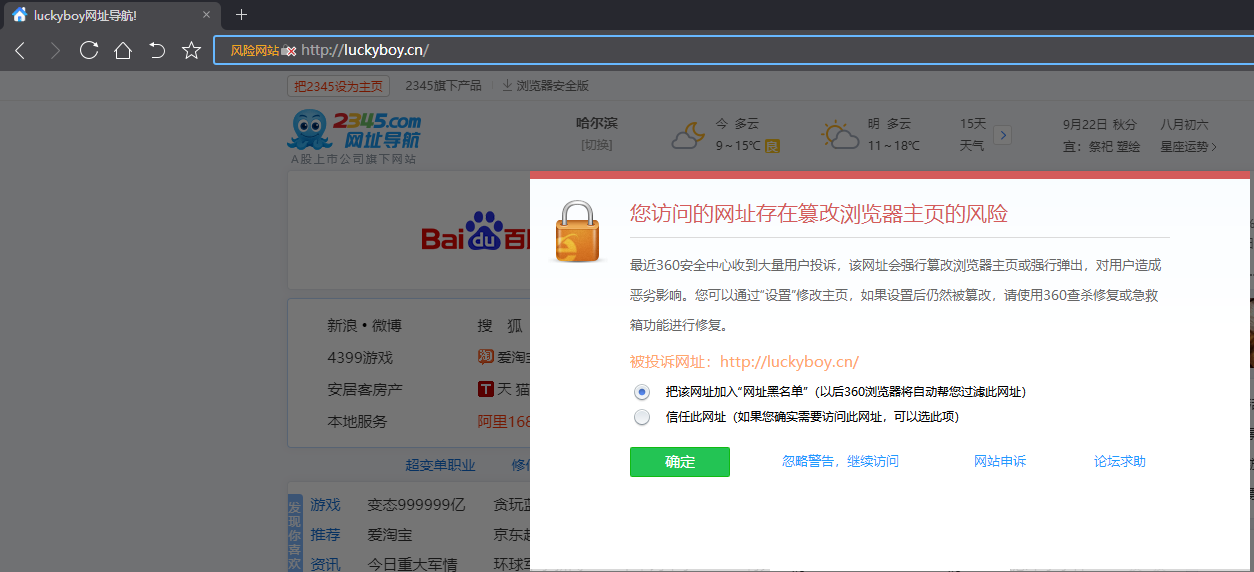Viewport: 1254px width, 572px height.
Task: Click today's cloudy night weather icon
Action: click(687, 135)
